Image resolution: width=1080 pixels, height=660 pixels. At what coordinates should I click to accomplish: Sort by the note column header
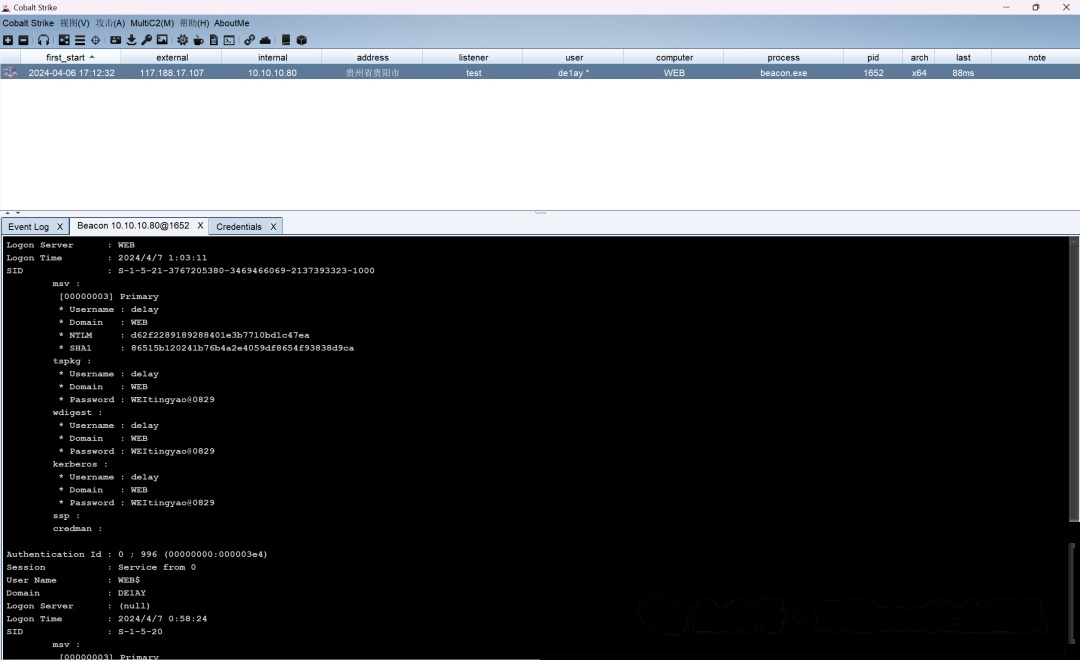1037,57
